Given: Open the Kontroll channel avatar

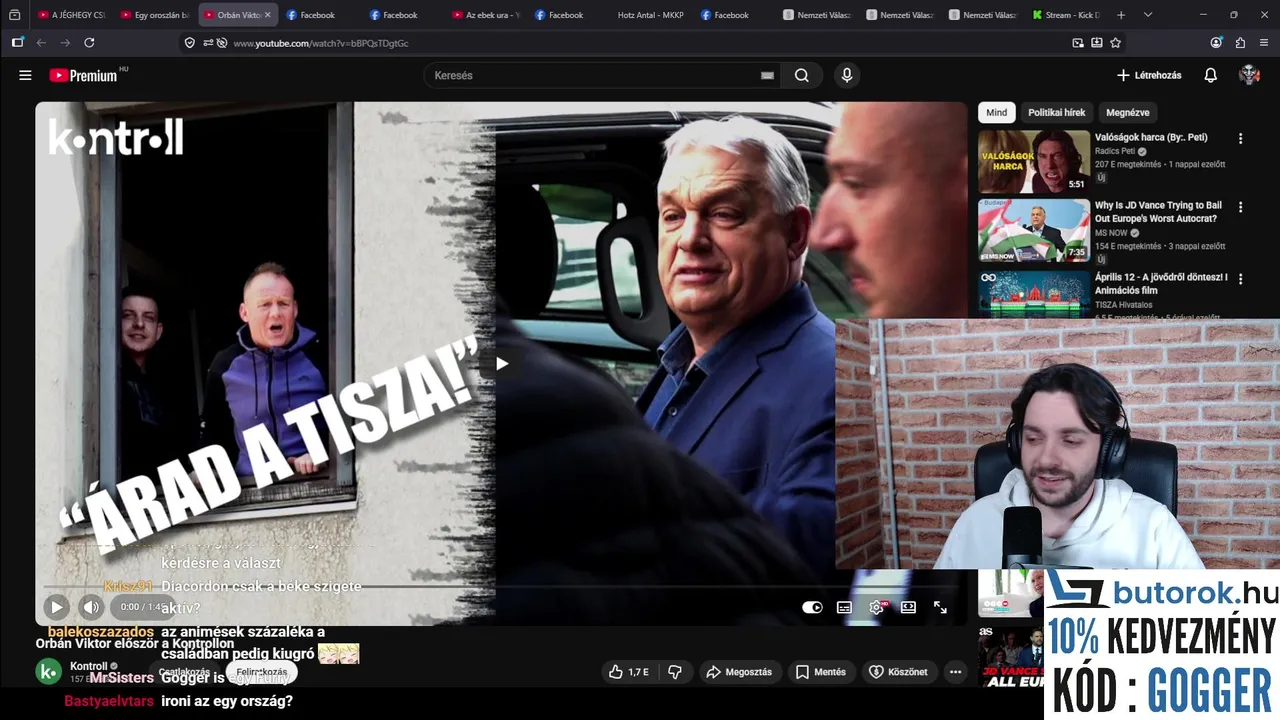Looking at the screenshot, I should [x=48, y=672].
